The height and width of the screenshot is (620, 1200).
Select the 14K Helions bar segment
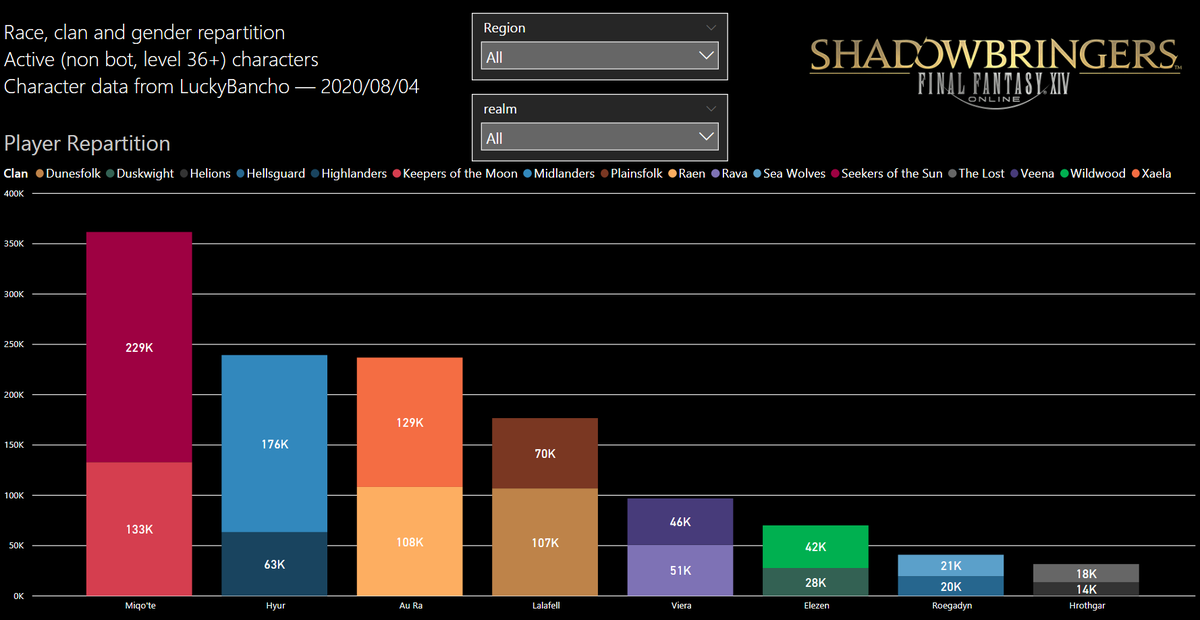1086,589
